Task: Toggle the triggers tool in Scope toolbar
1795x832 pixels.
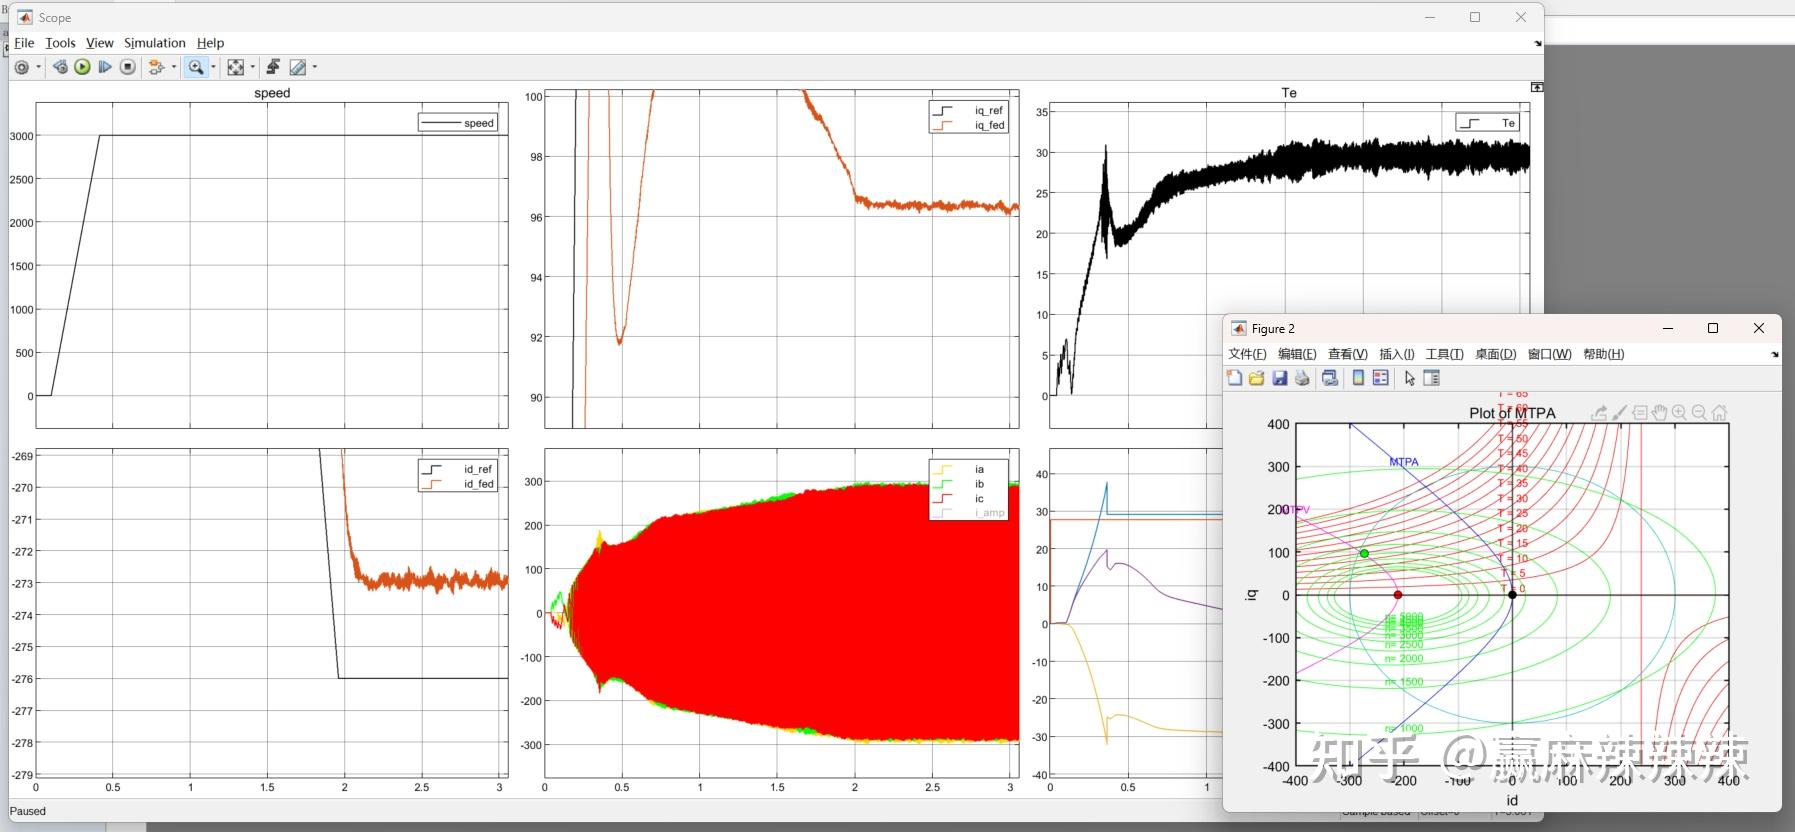Action: (x=273, y=67)
